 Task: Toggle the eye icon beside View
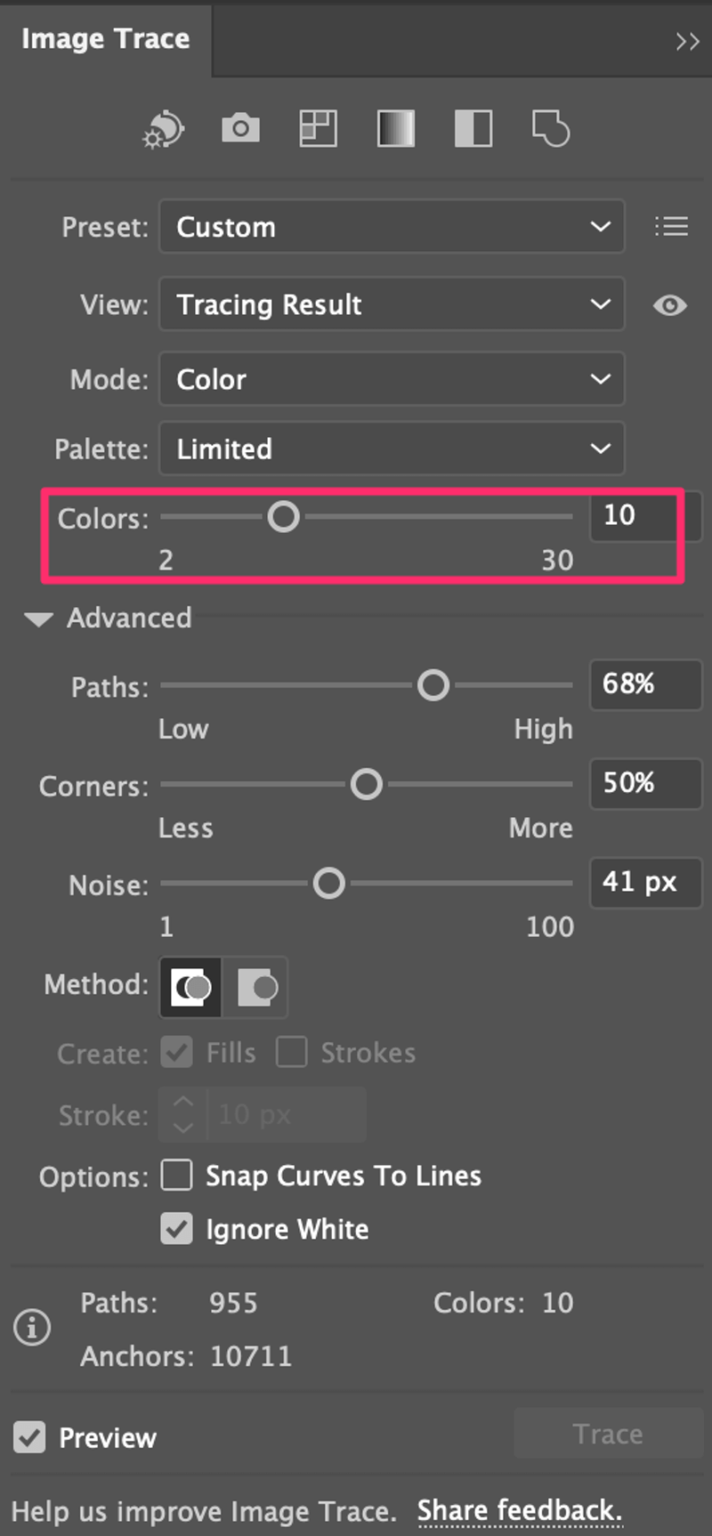click(670, 306)
